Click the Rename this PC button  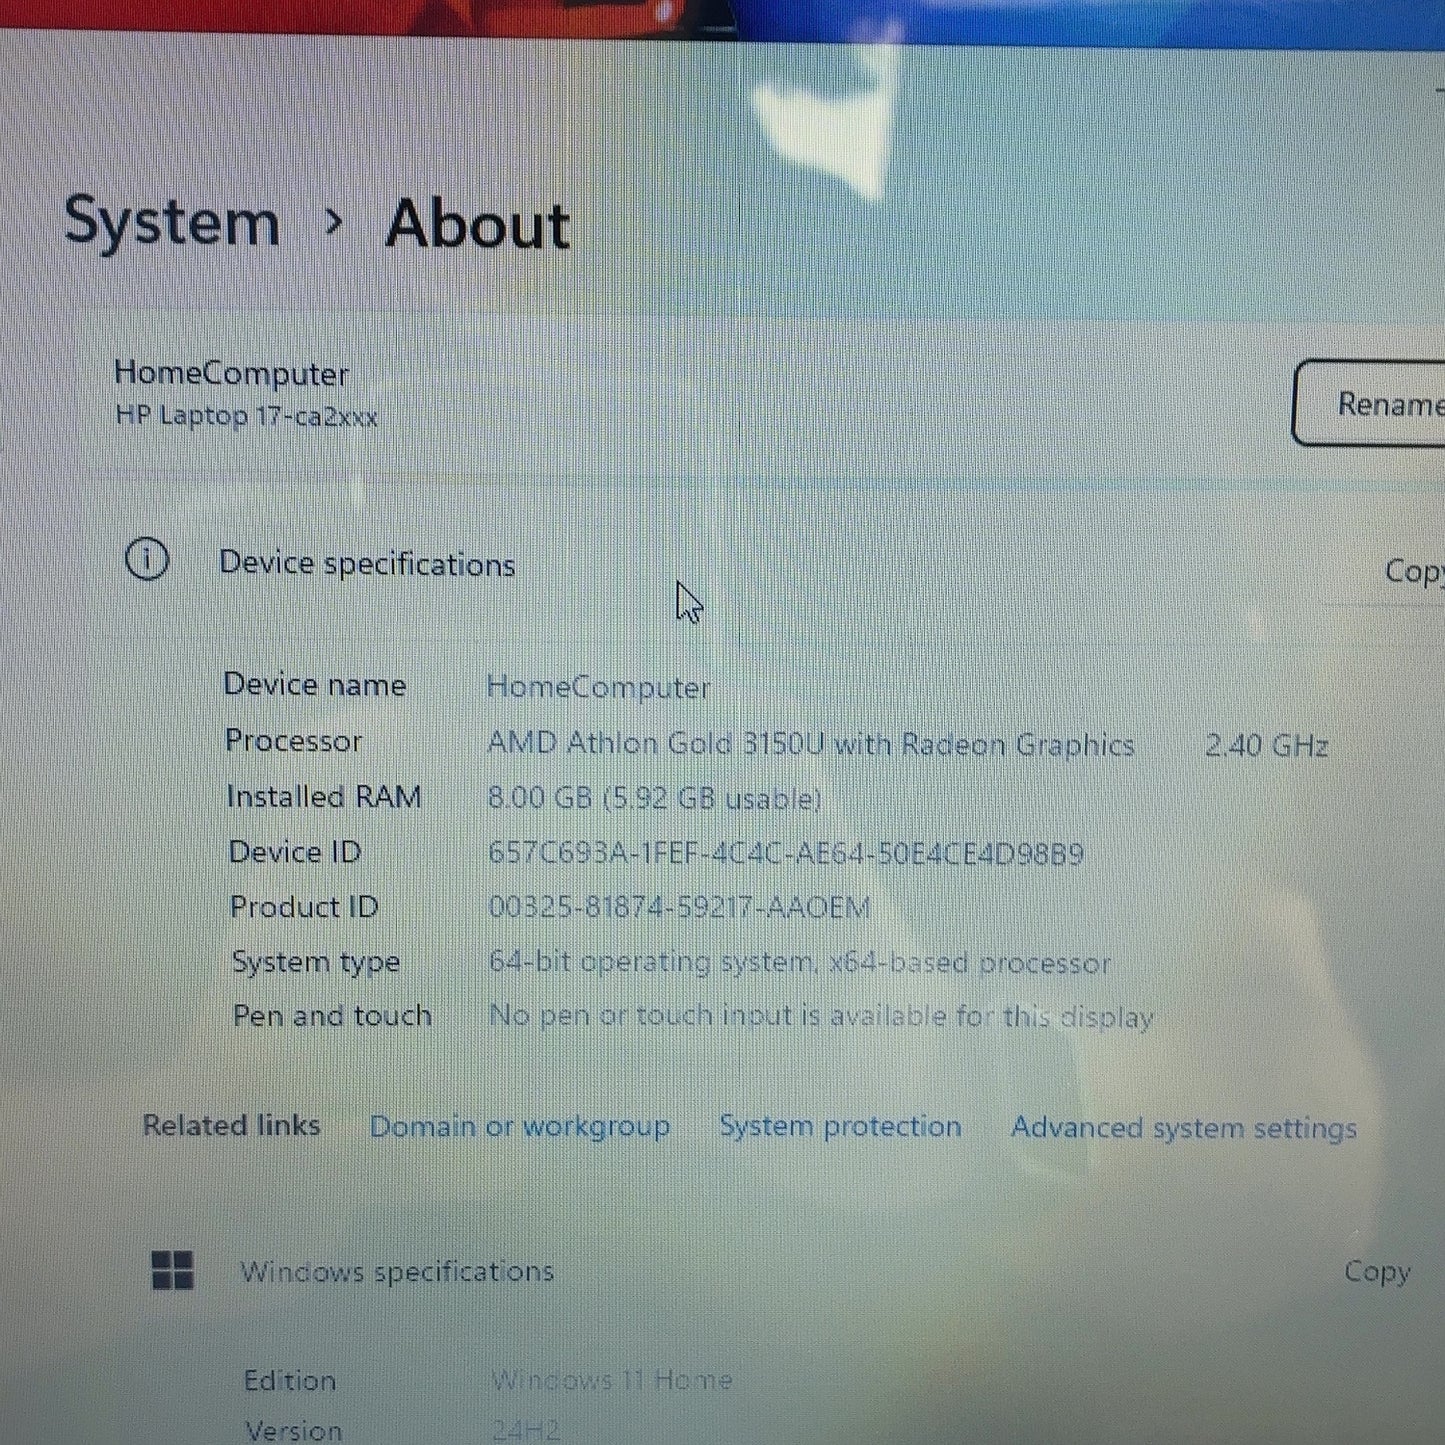(x=1370, y=403)
